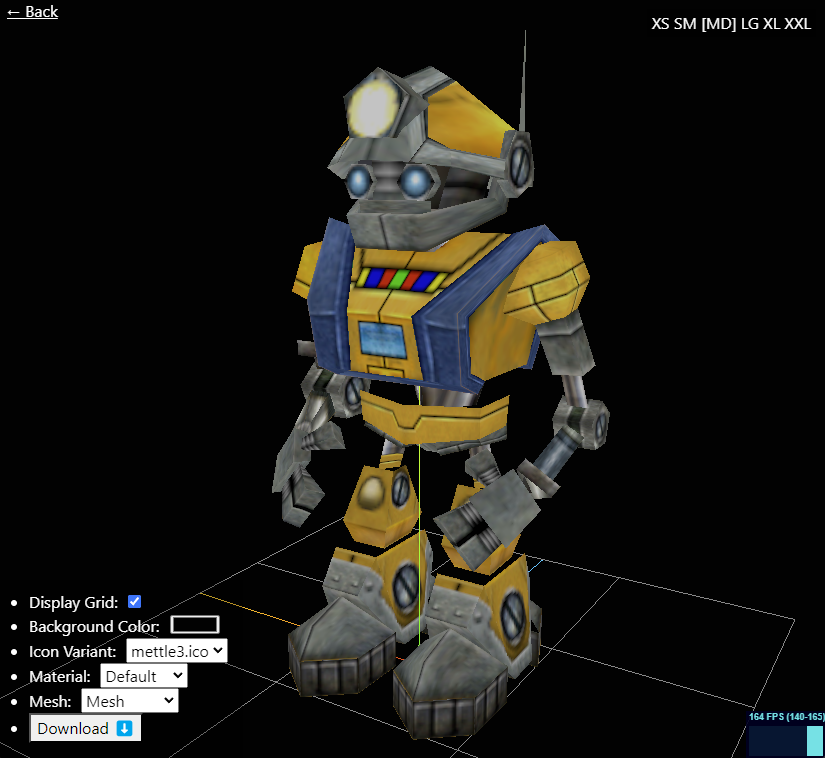This screenshot has width=825, height=758.
Task: Select the XS size option
Action: tap(660, 24)
